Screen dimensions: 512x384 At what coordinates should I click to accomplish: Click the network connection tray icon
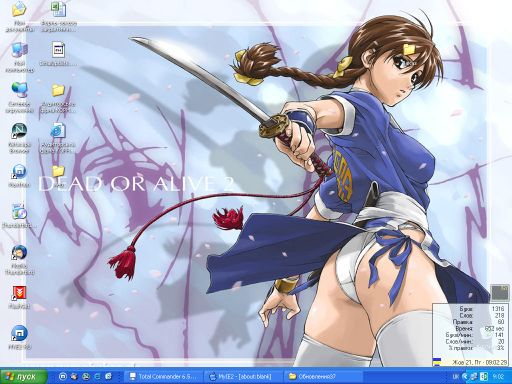coord(474,377)
